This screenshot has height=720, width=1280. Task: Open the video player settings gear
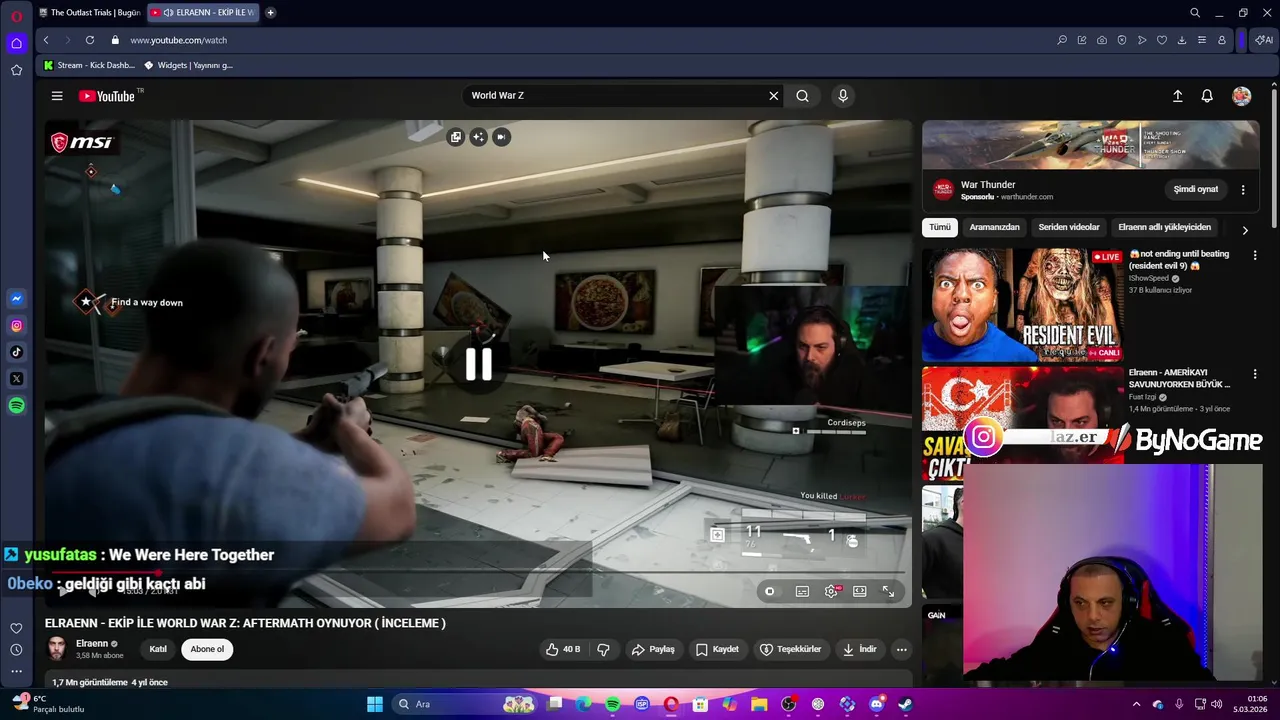tap(831, 591)
